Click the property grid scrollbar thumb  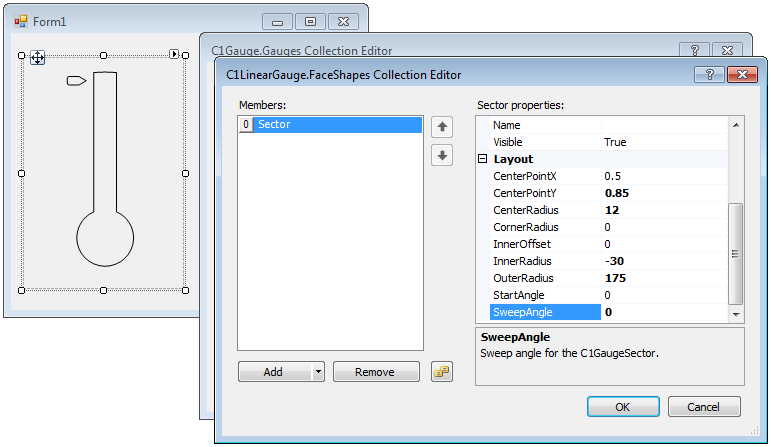[x=736, y=254]
